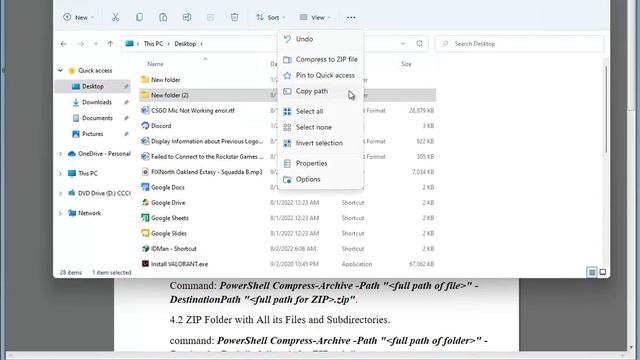This screenshot has width=640, height=360.
Task: Select the IDMan - Shortcut icon
Action: pyautogui.click(x=145, y=249)
